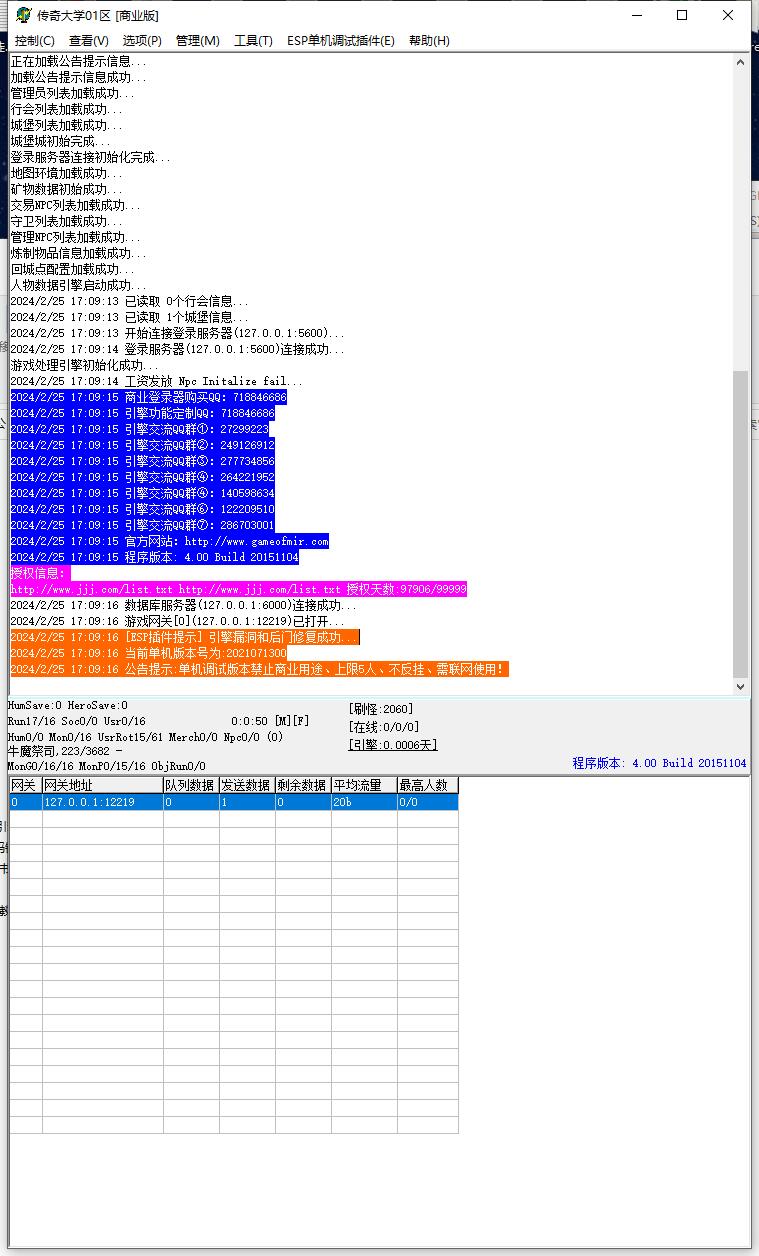Click the 最高人数 column header
The width and height of the screenshot is (759, 1256).
point(428,786)
